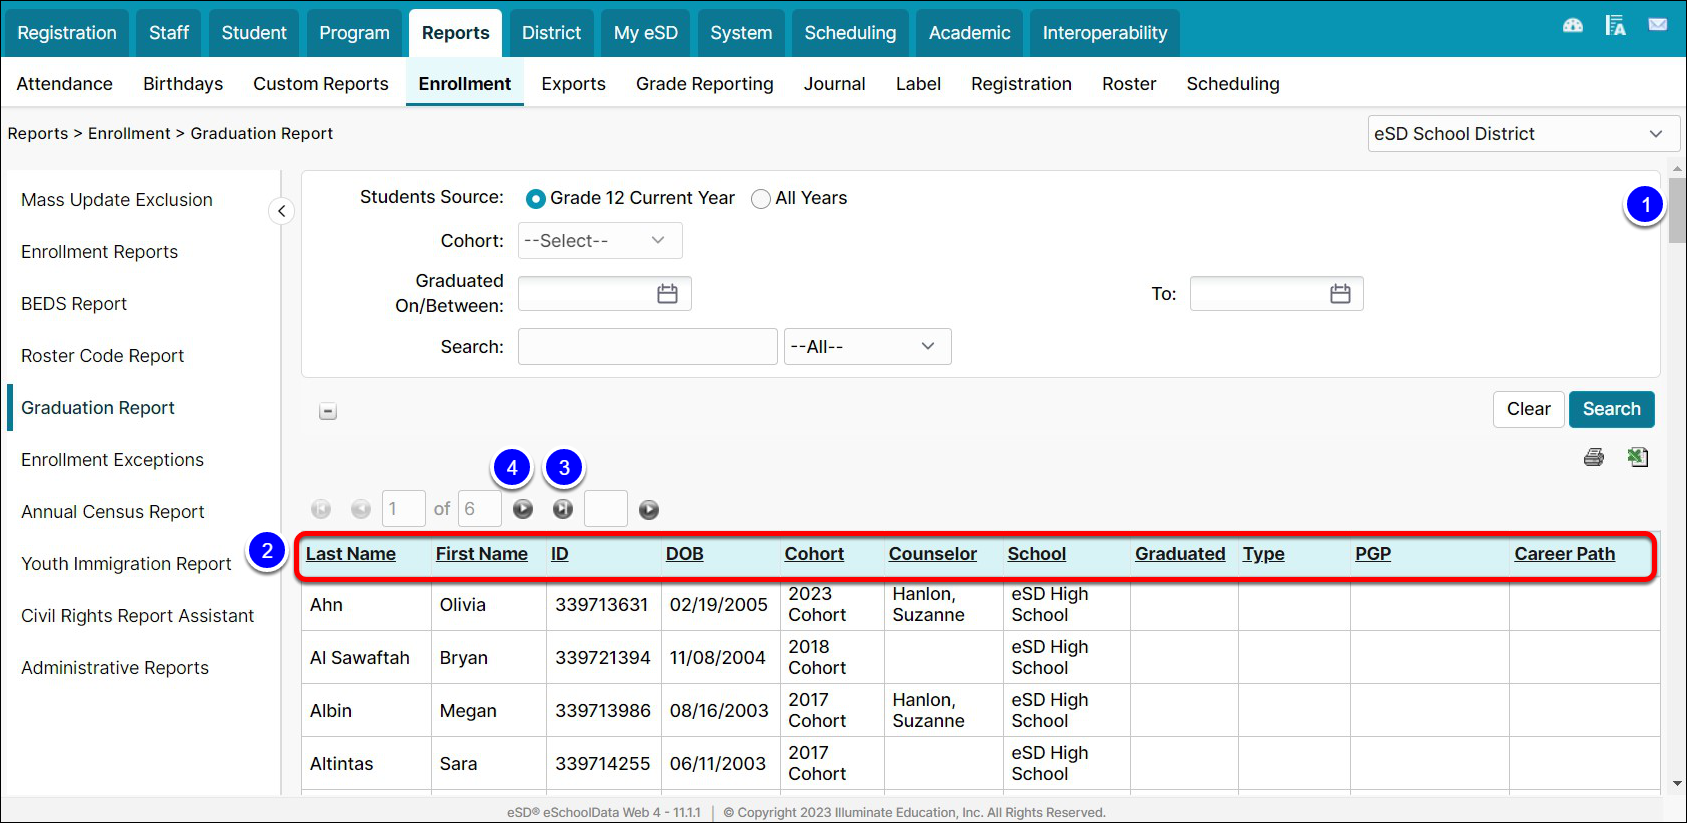Open the Program main tab
The width and height of the screenshot is (1687, 823).
(x=354, y=33)
